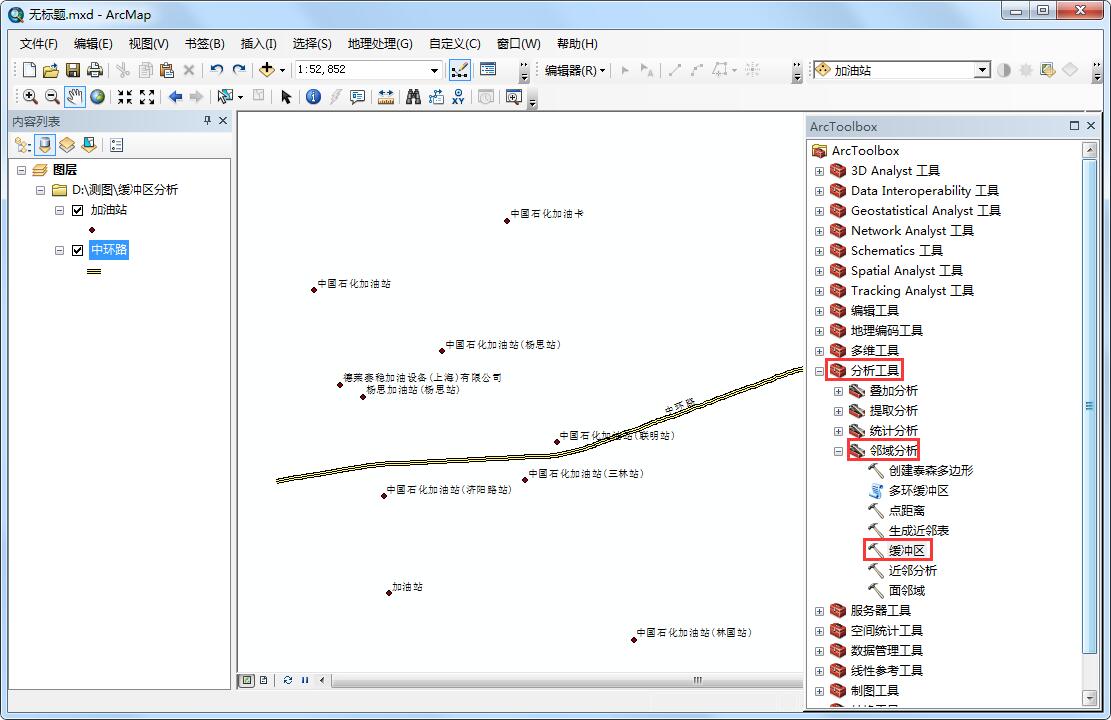This screenshot has width=1111, height=720.
Task: Open the 帮助(H) menu
Action: pos(577,43)
